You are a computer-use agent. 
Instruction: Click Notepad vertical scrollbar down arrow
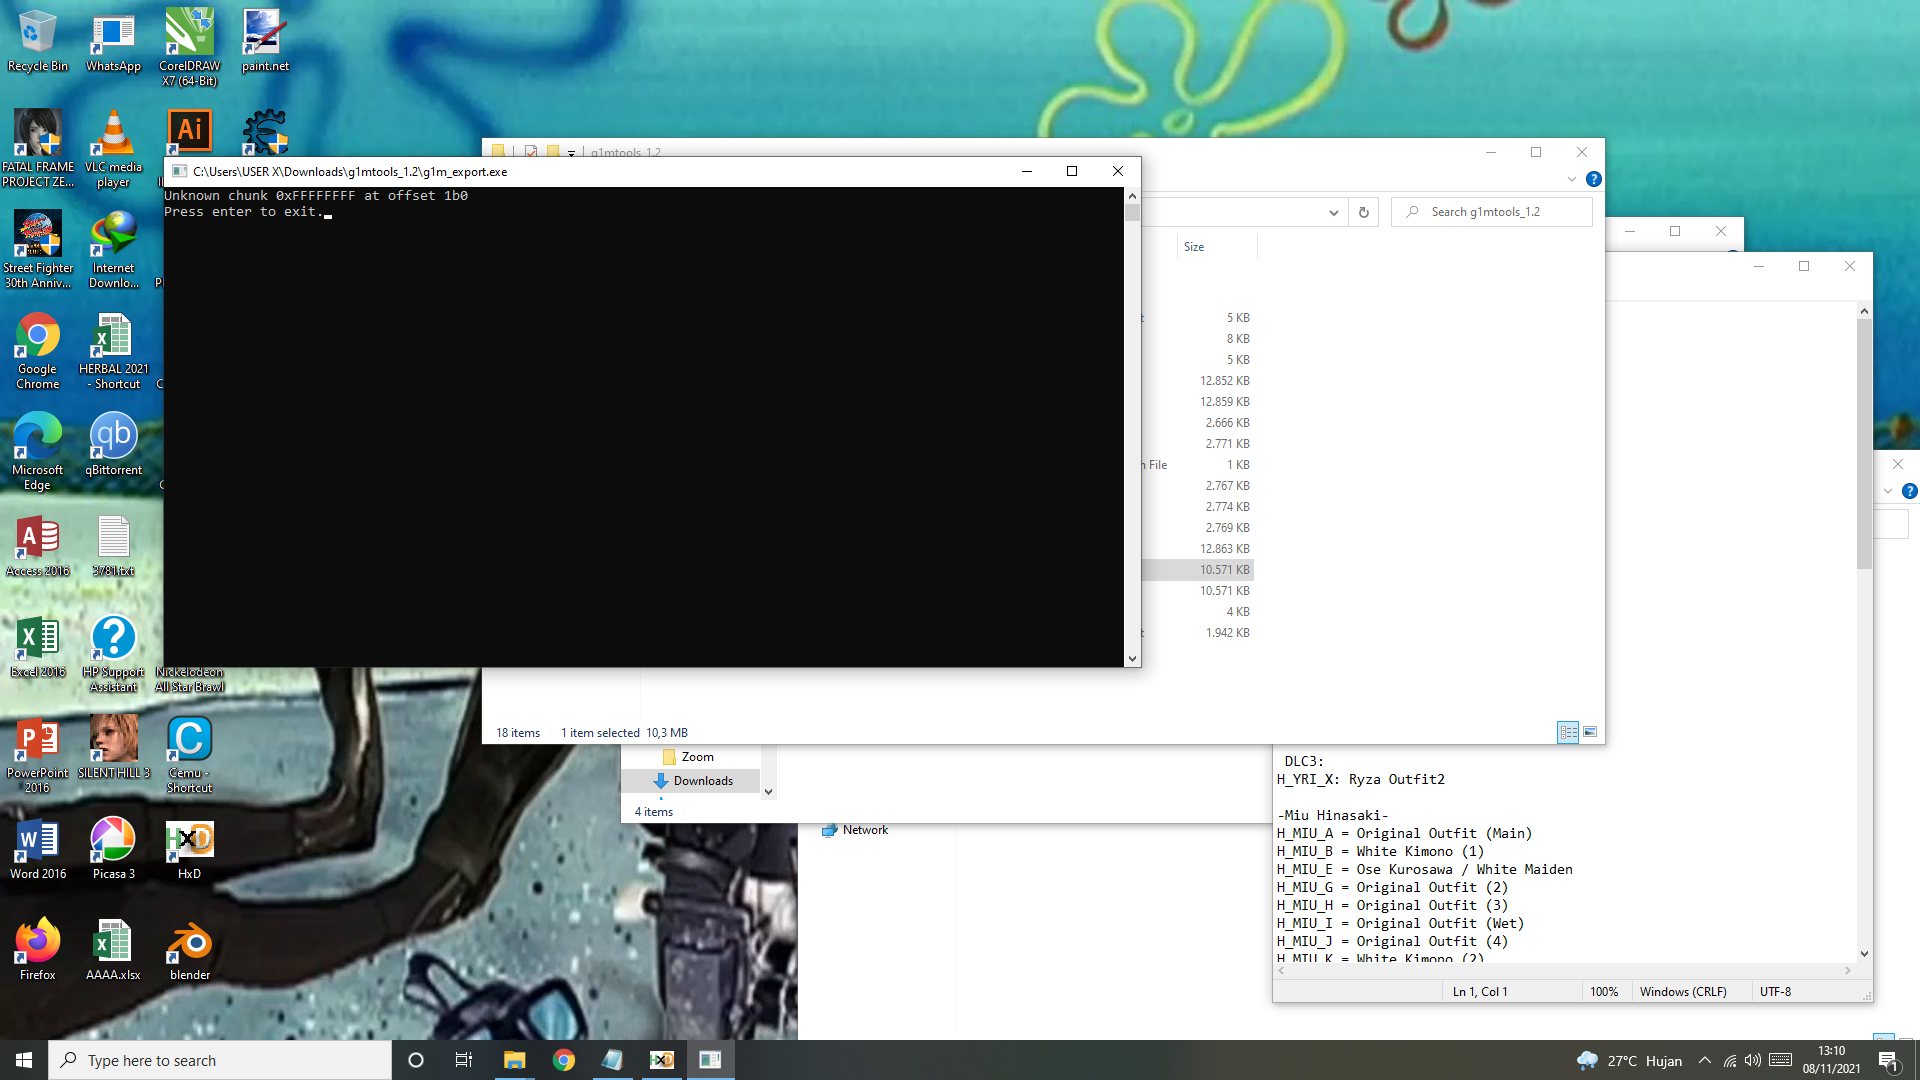tap(1864, 954)
